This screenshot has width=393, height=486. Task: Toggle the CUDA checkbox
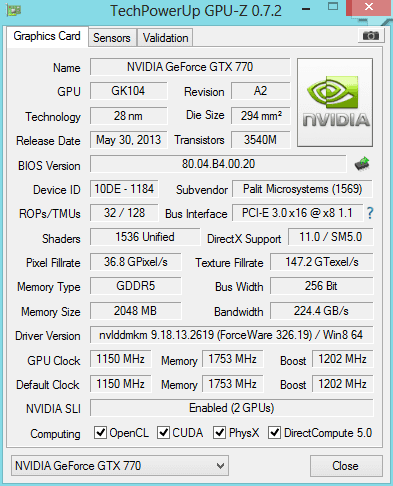163,433
